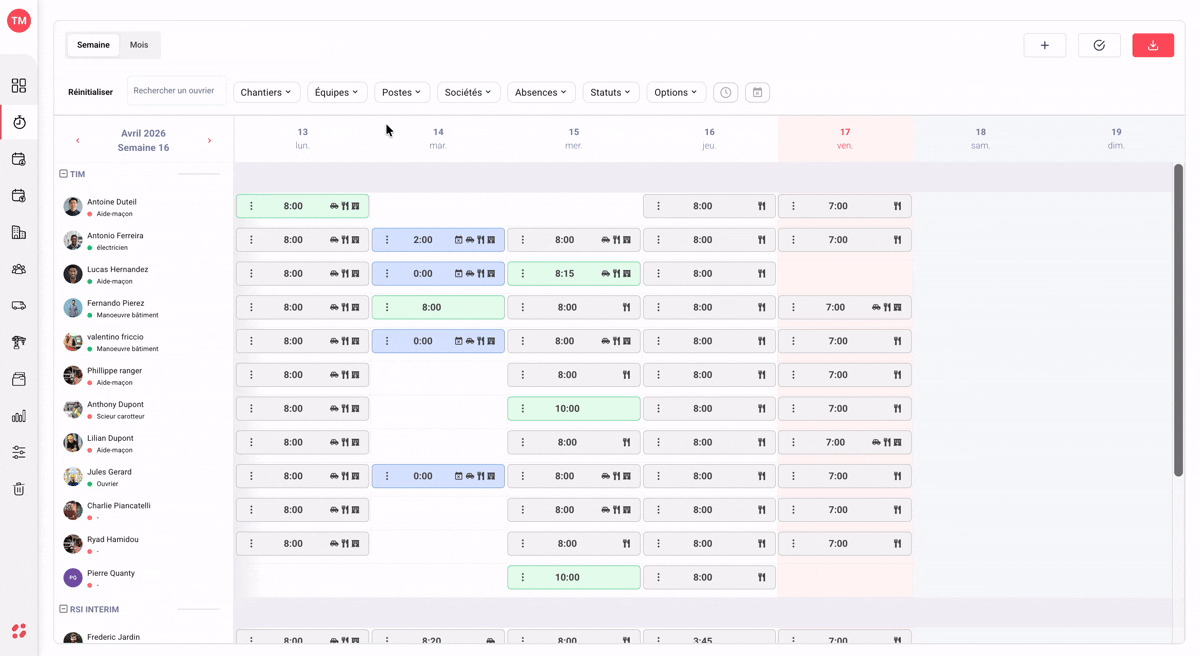Click the TM user avatar

click(x=18, y=20)
